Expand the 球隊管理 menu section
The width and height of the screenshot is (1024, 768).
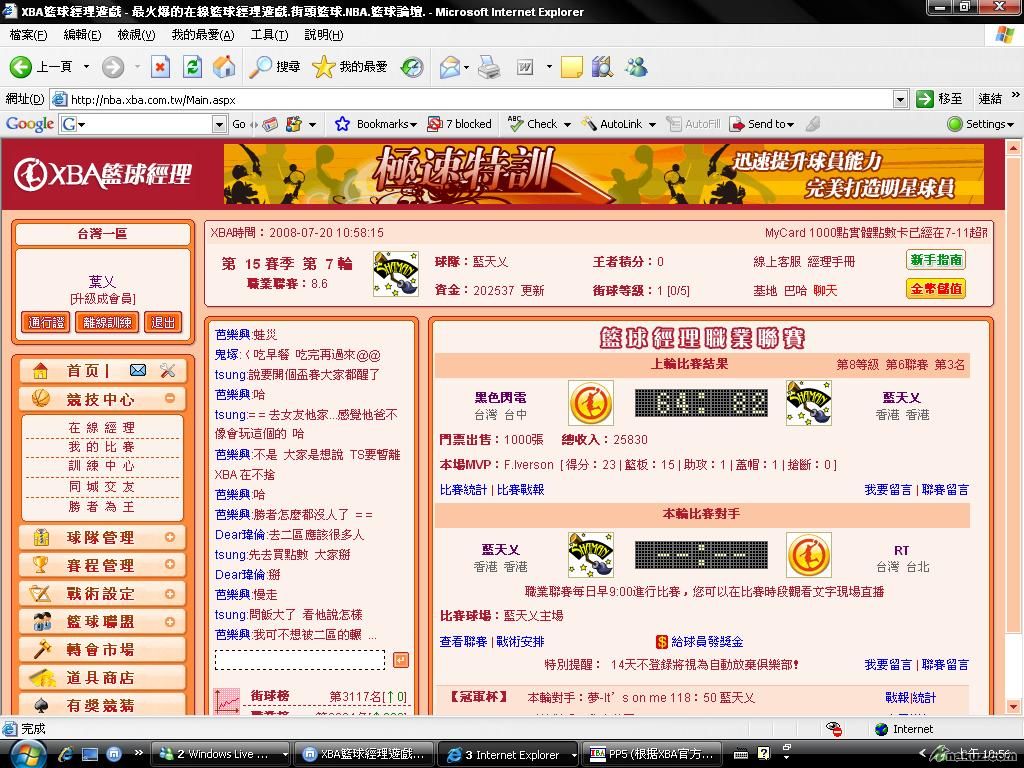[170, 537]
